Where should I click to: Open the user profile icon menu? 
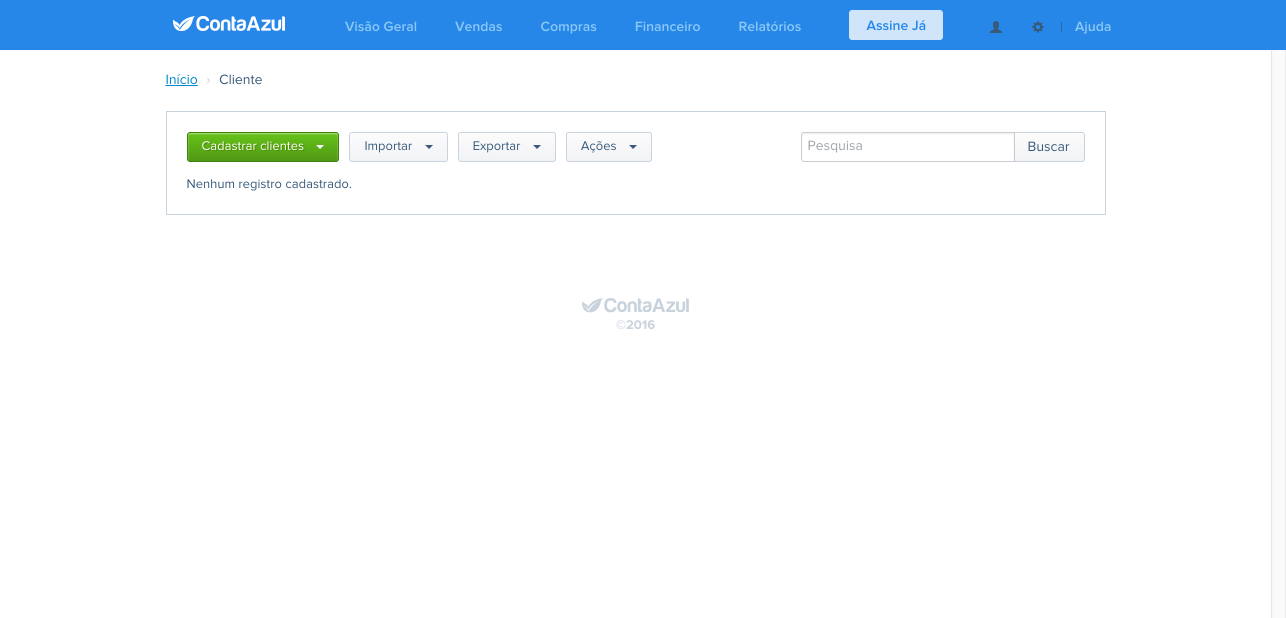[996, 27]
